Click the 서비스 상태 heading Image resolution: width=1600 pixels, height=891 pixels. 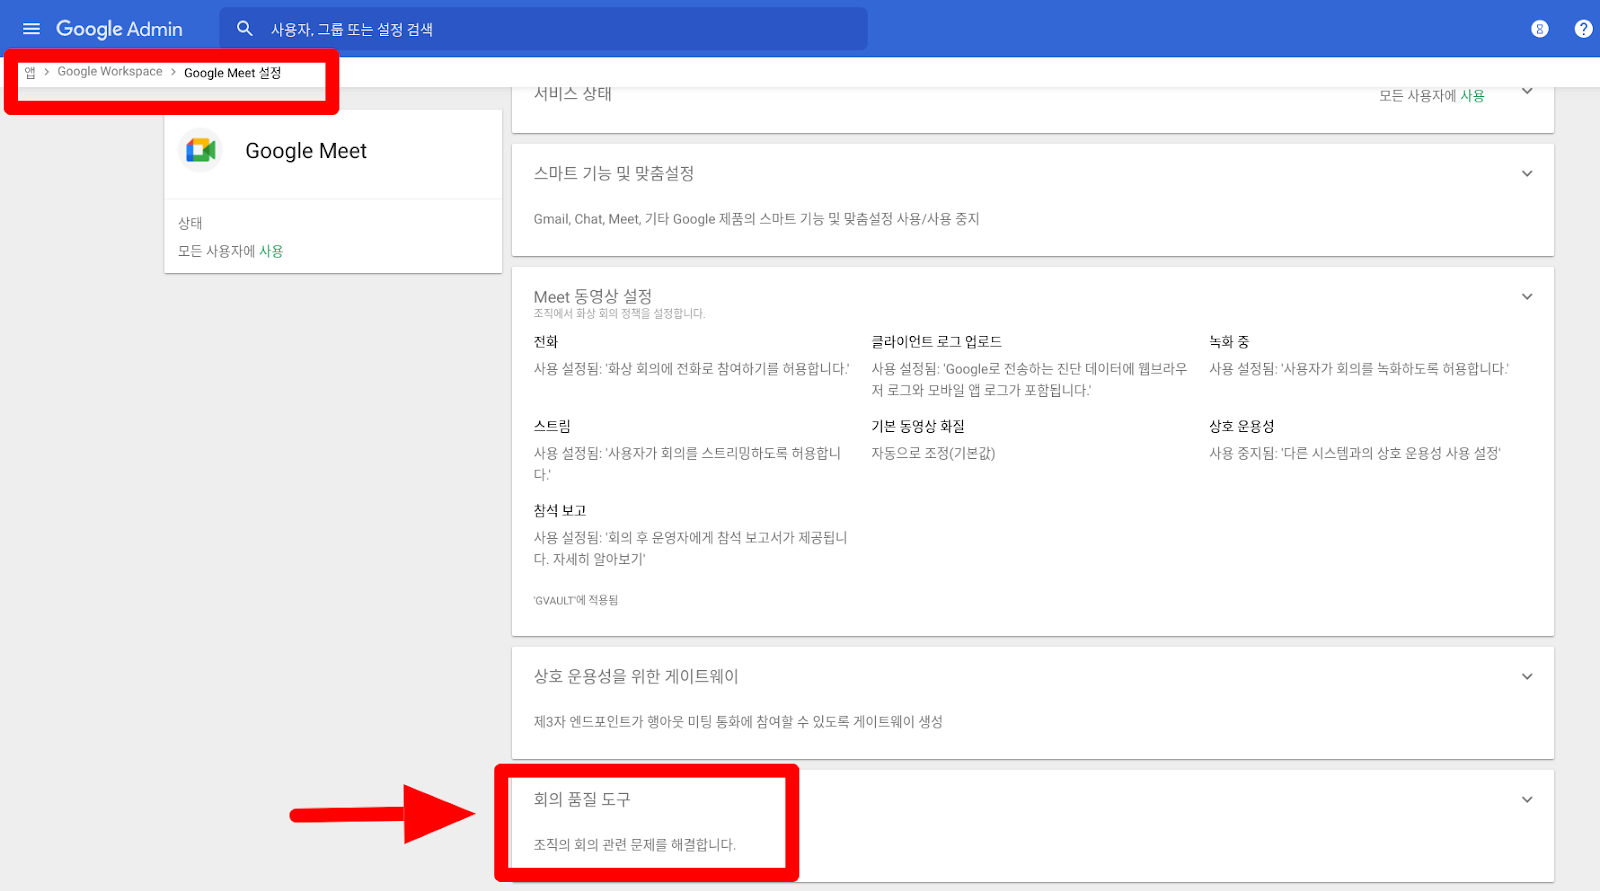573,94
